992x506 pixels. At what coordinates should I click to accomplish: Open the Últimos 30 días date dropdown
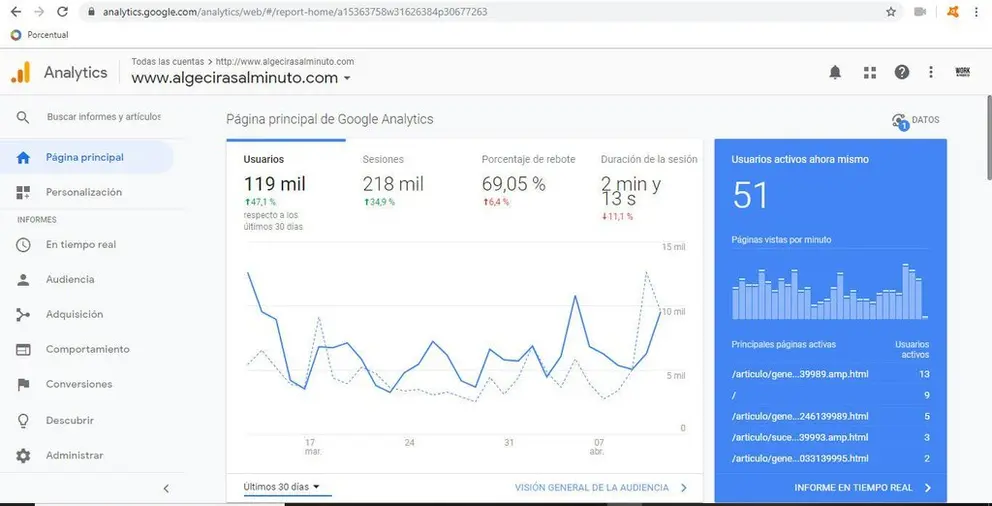point(281,487)
